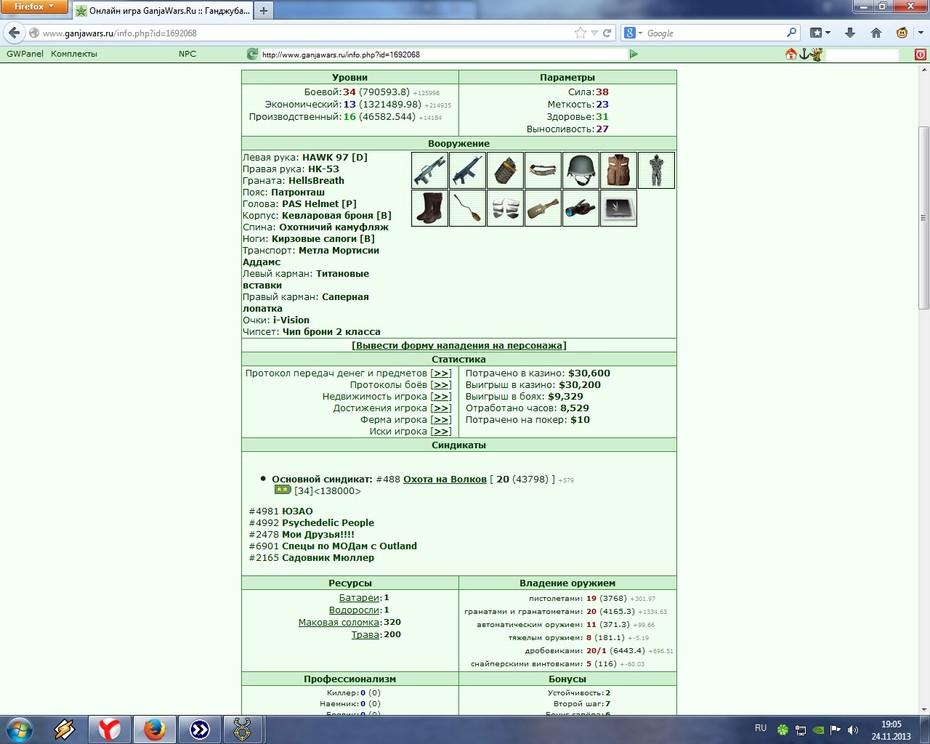Screen dimensions: 930x744
Task: Click the titanium inserts icon
Action: [x=505, y=208]
